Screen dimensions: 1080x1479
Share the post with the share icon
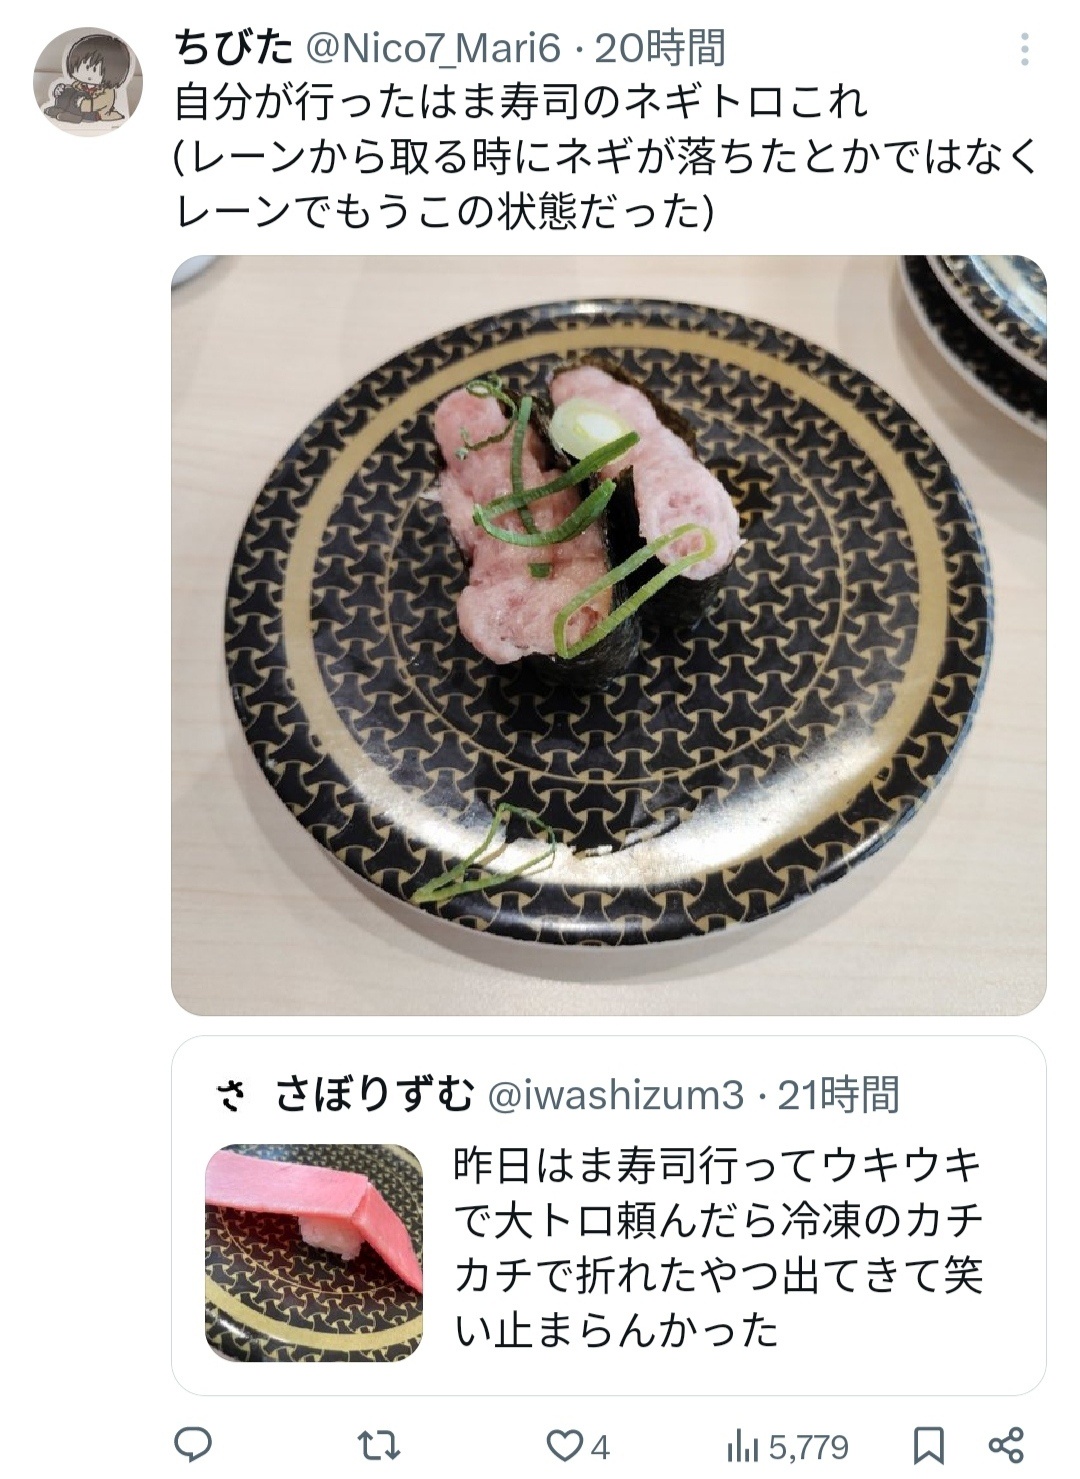pyautogui.click(x=1006, y=1445)
